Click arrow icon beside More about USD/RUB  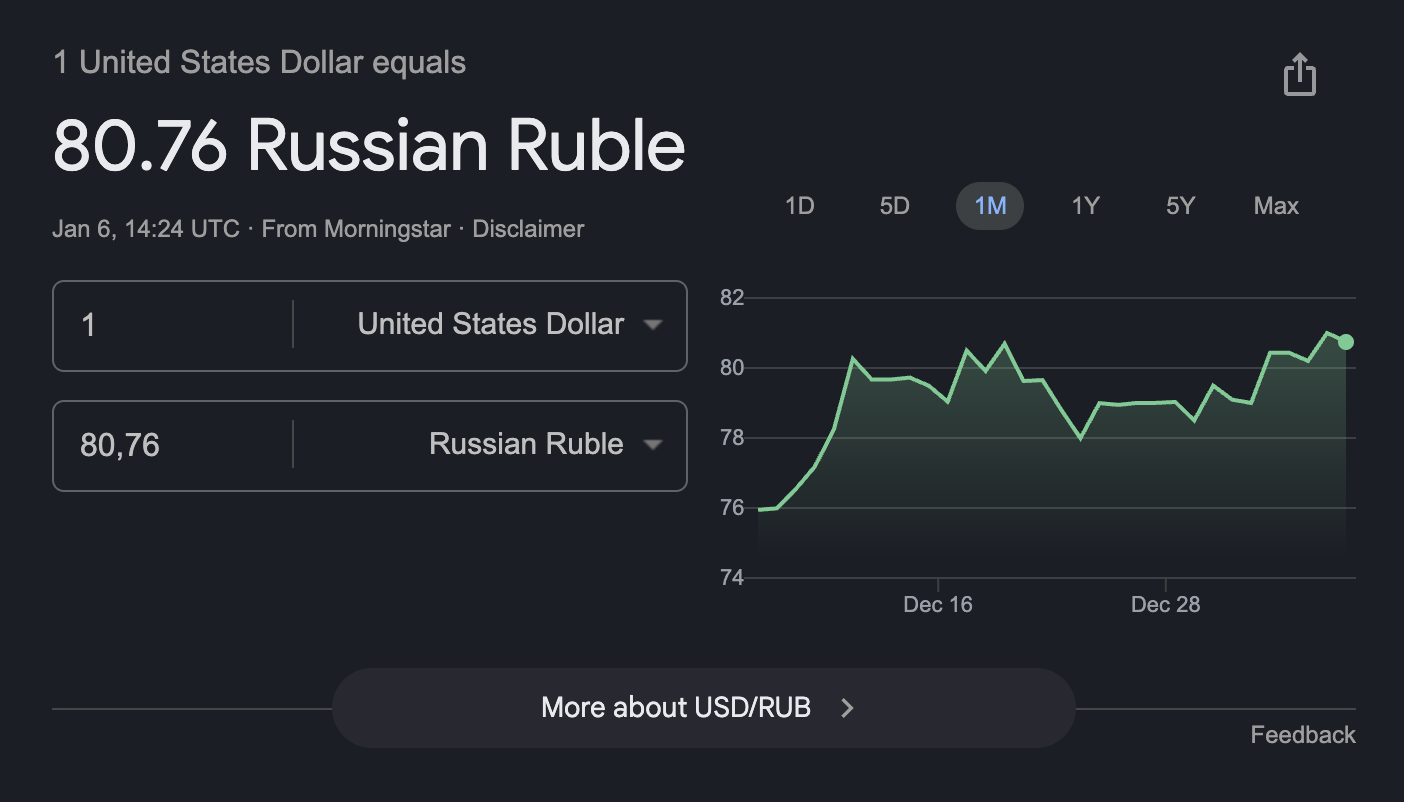point(847,708)
